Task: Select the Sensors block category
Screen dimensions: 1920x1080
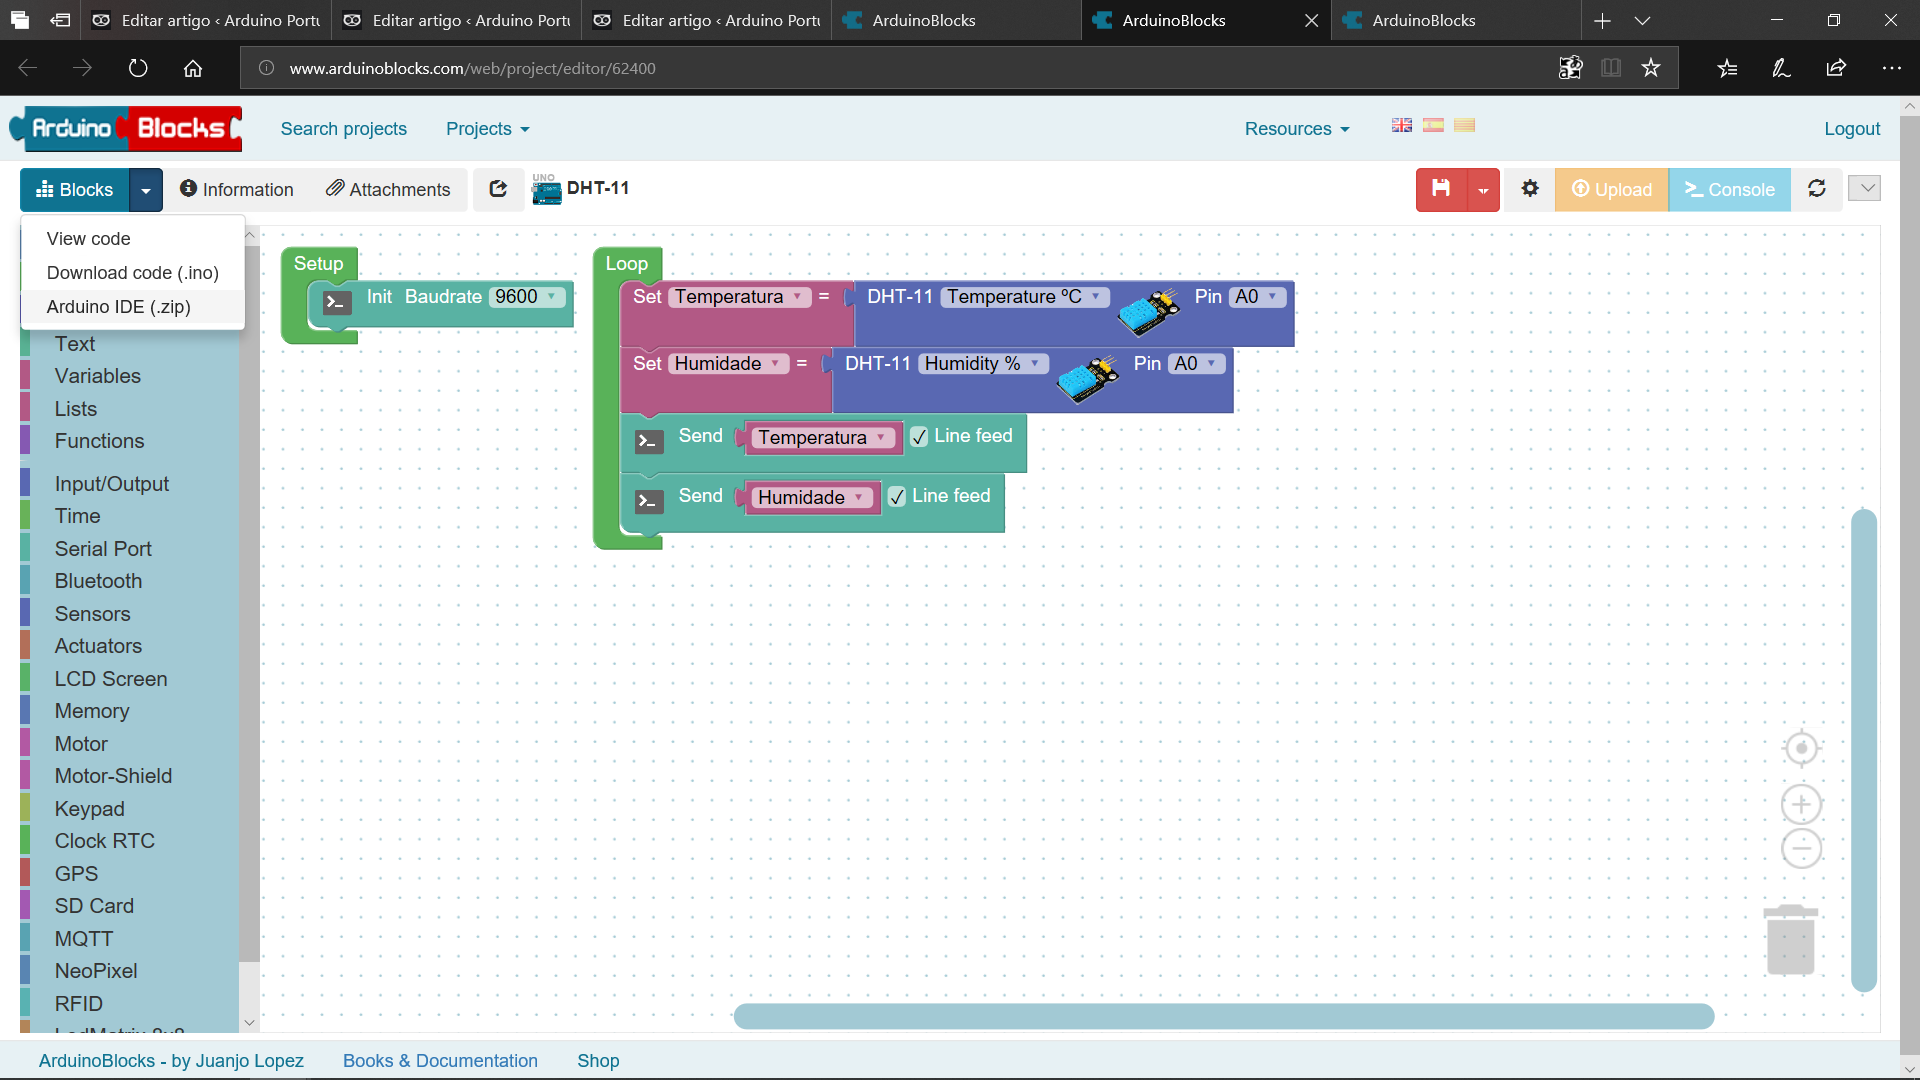Action: [x=92, y=614]
